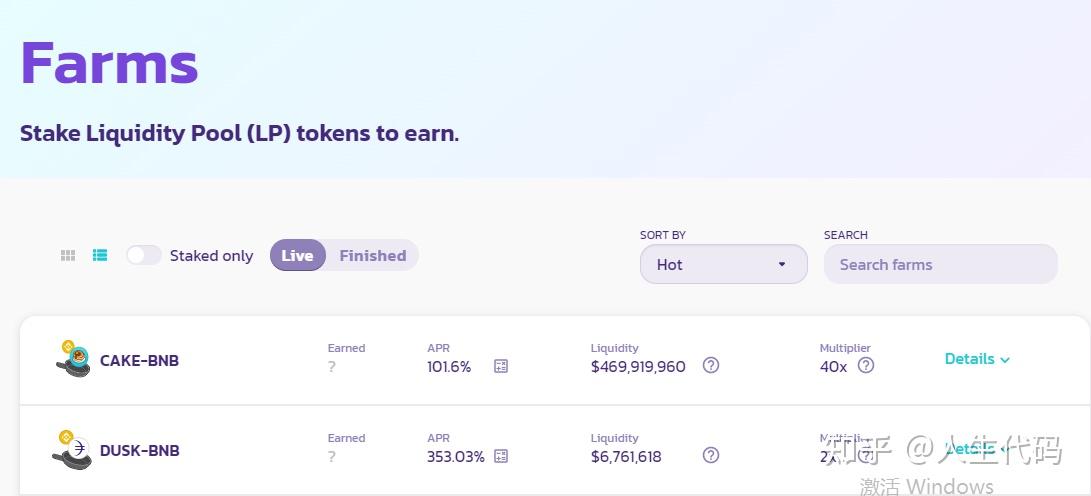Open the Sort By Hot dropdown
The width and height of the screenshot is (1091, 496).
[x=724, y=264]
